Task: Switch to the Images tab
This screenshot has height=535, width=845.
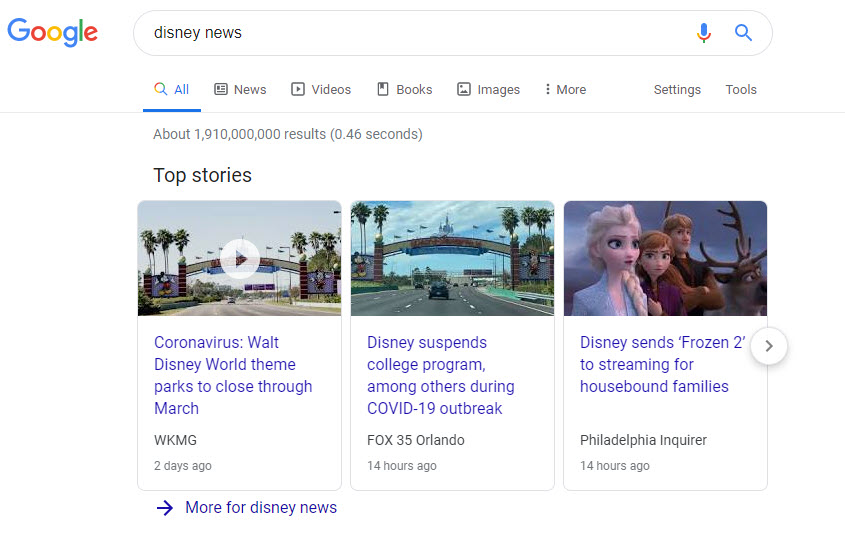Action: [x=488, y=89]
